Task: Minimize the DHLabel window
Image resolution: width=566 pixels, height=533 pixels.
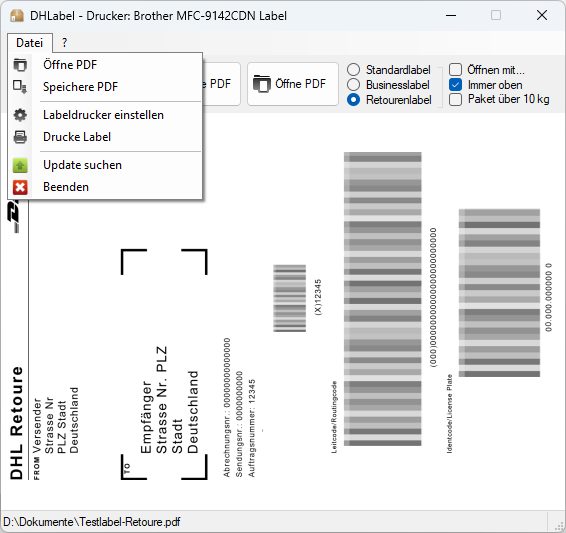Action: (x=451, y=16)
